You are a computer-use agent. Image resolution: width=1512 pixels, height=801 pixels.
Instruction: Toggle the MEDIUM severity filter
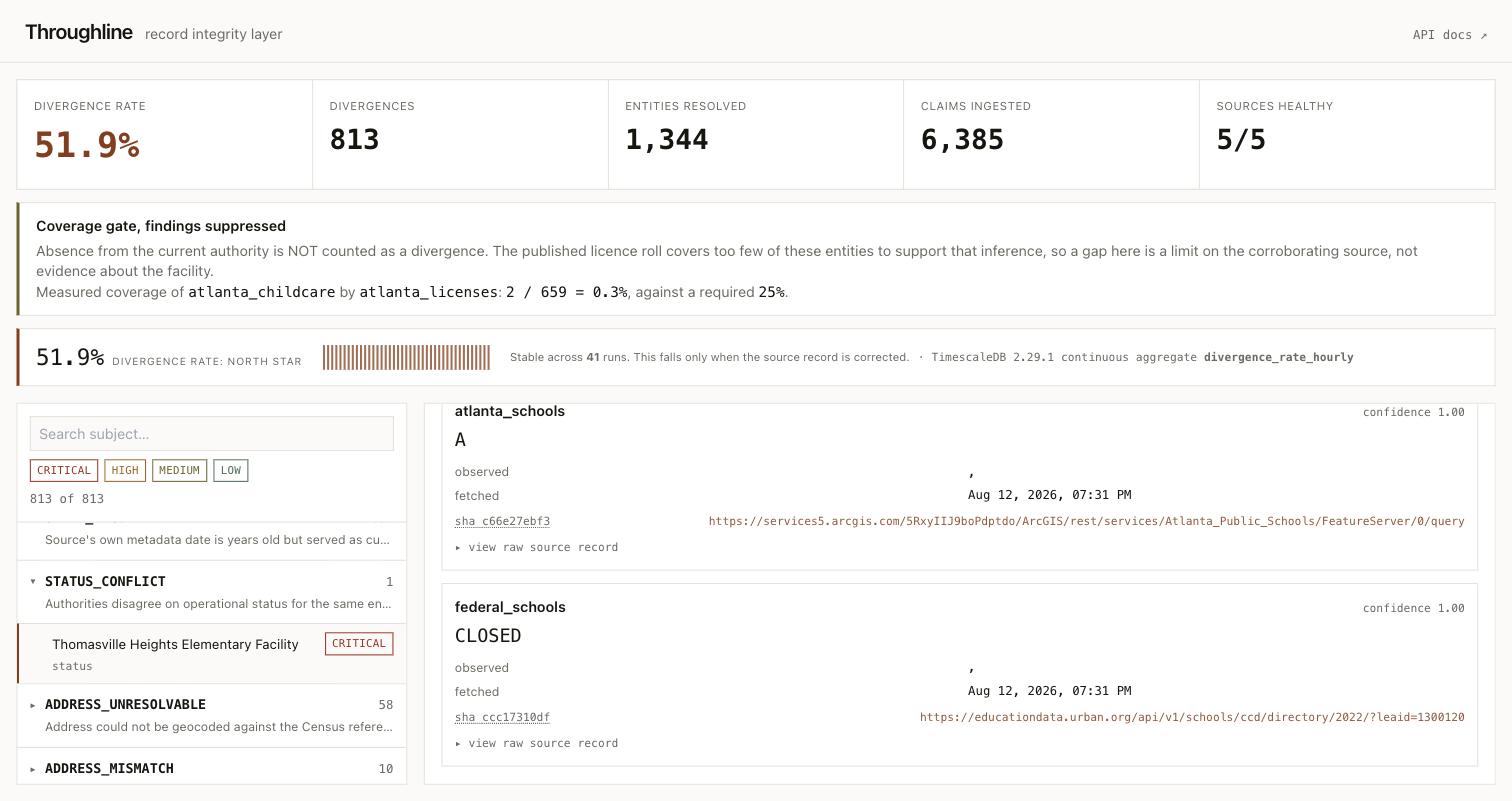[179, 470]
